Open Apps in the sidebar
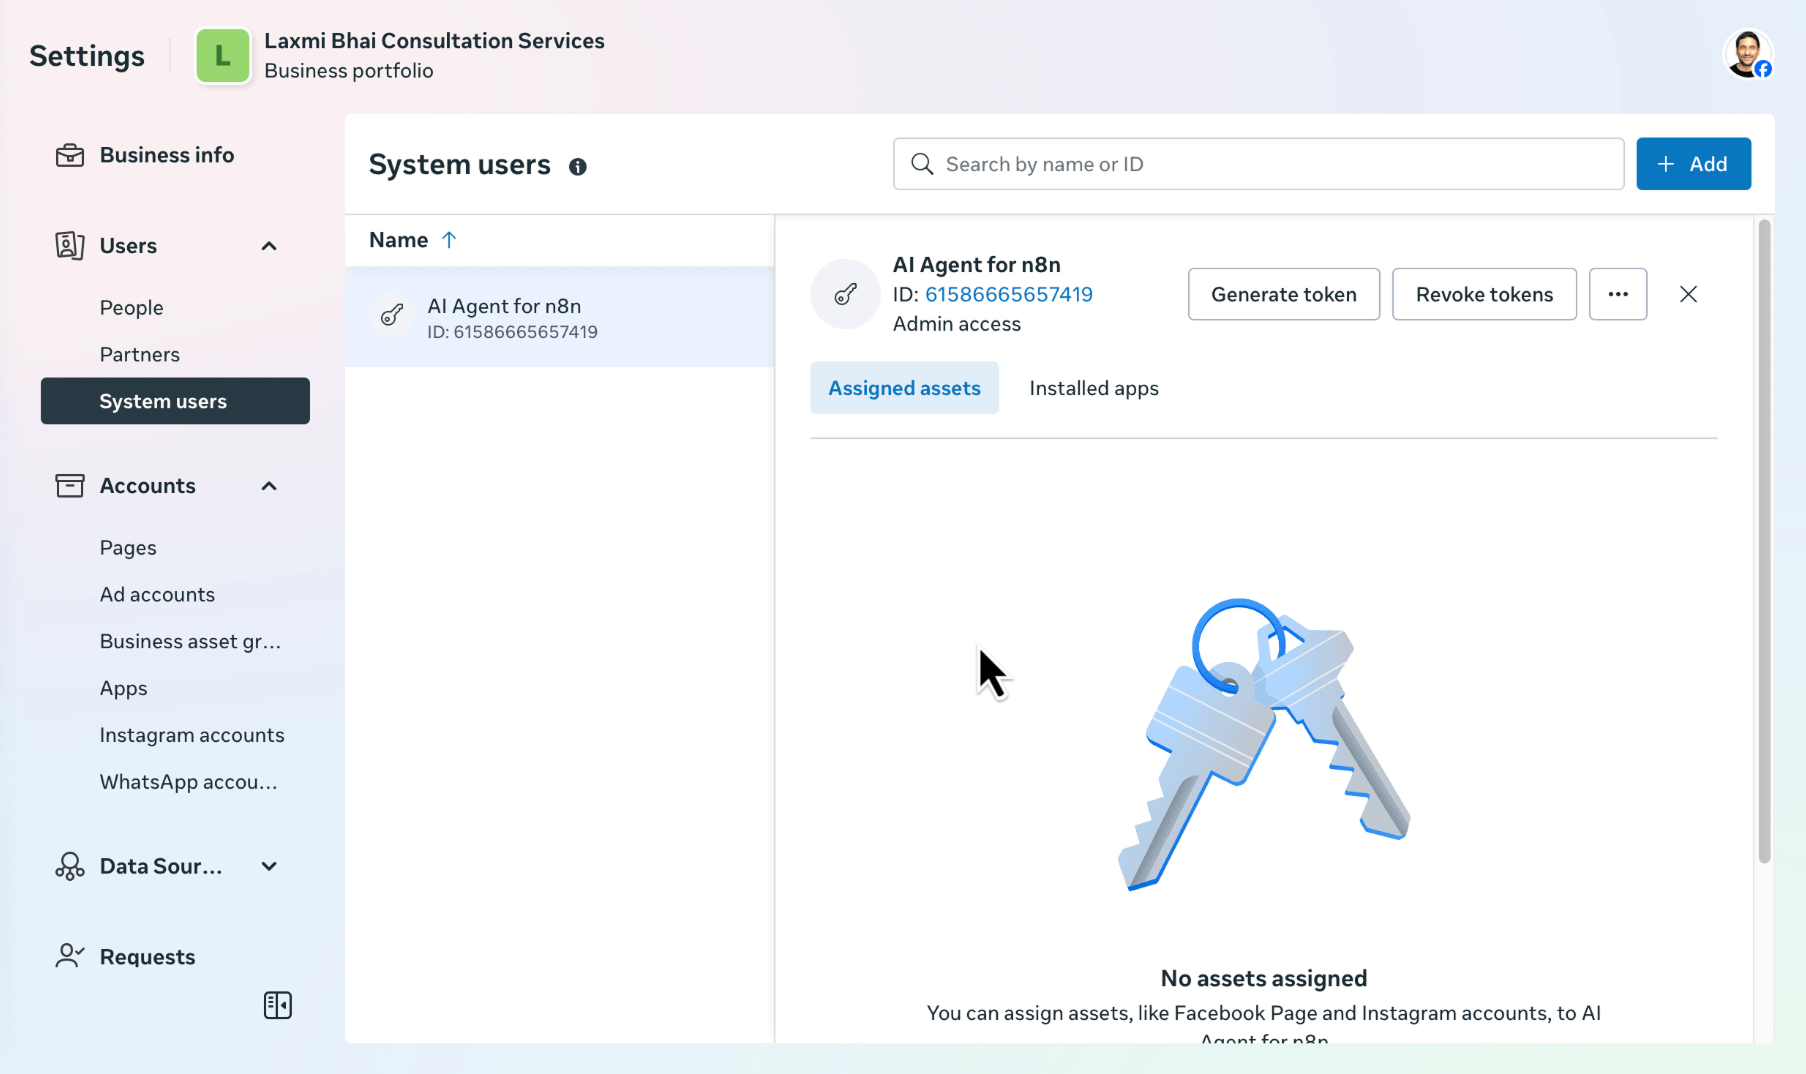This screenshot has height=1074, width=1806. pyautogui.click(x=124, y=689)
